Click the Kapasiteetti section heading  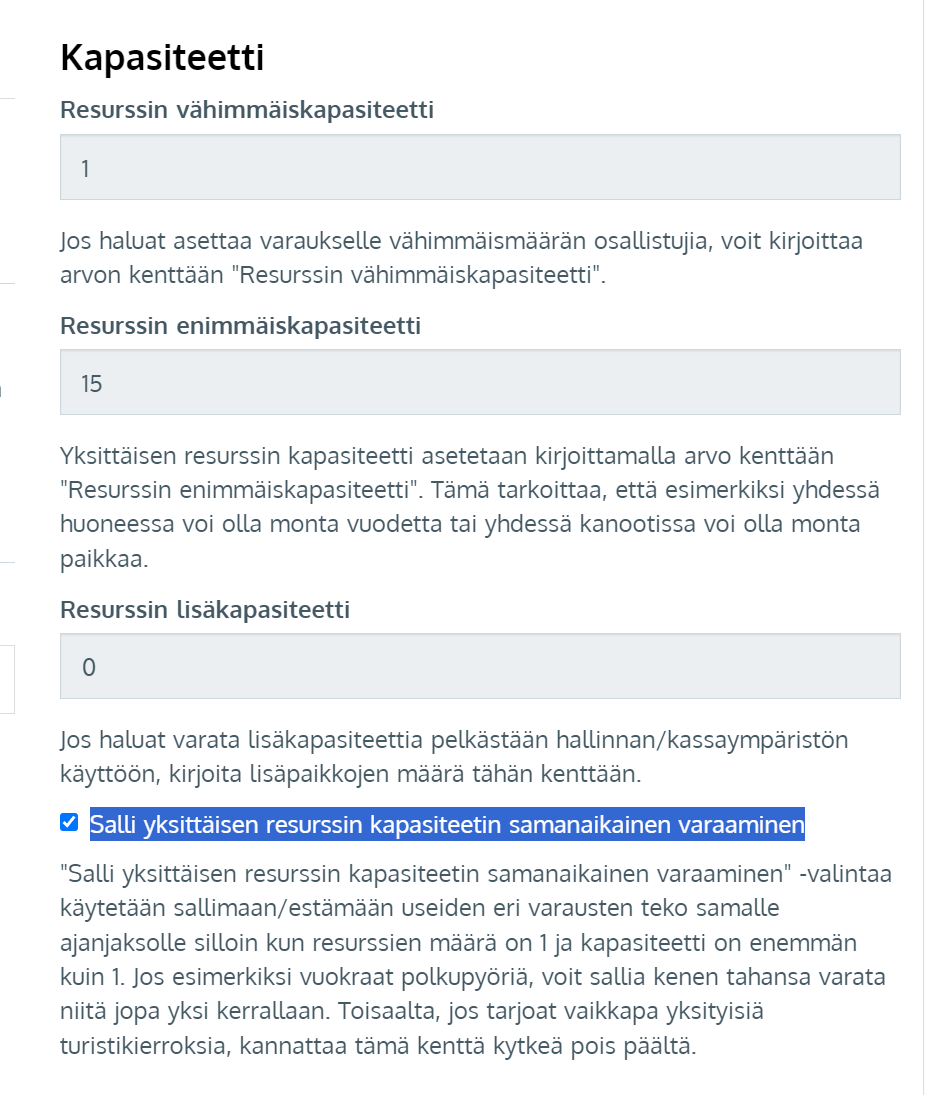pyautogui.click(x=162, y=57)
